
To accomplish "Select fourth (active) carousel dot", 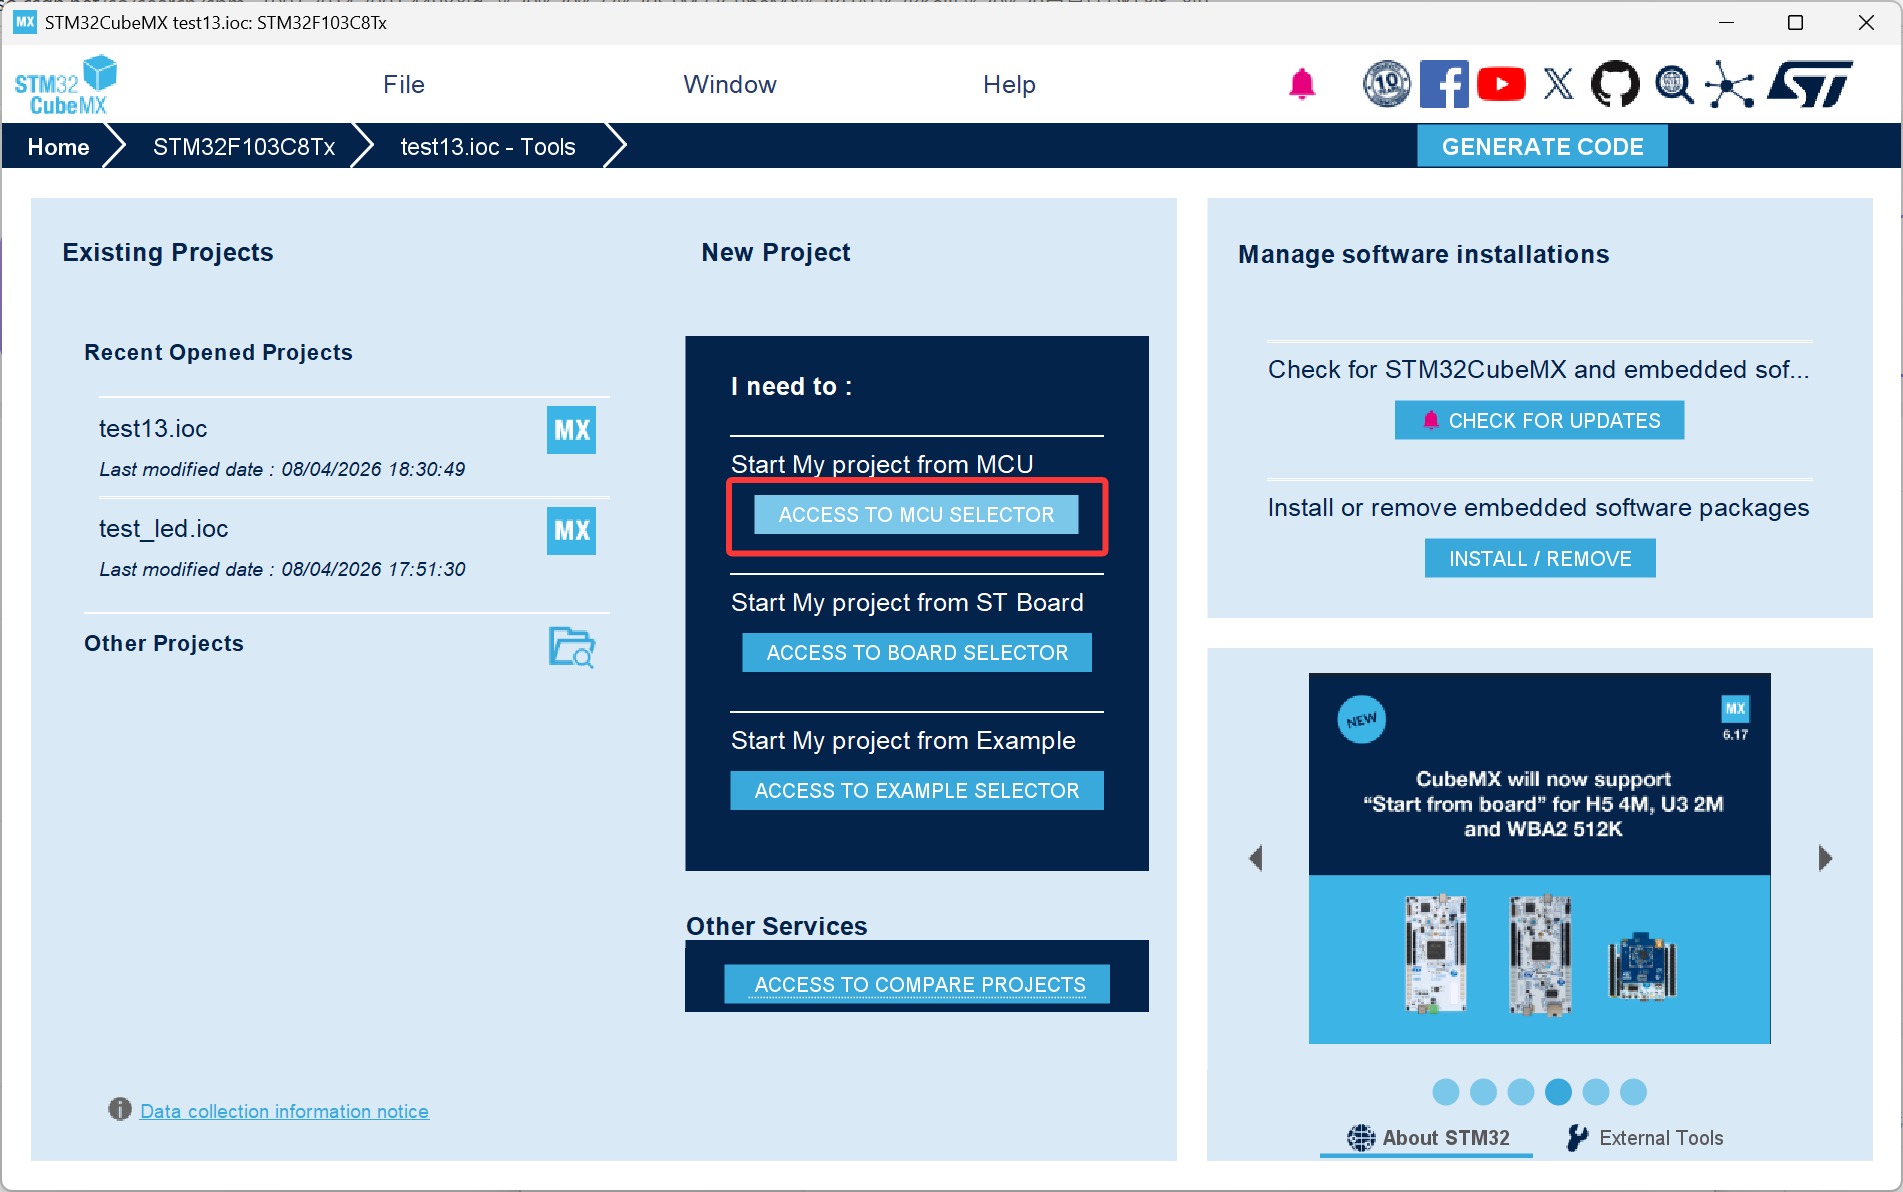I will coord(1558,1092).
